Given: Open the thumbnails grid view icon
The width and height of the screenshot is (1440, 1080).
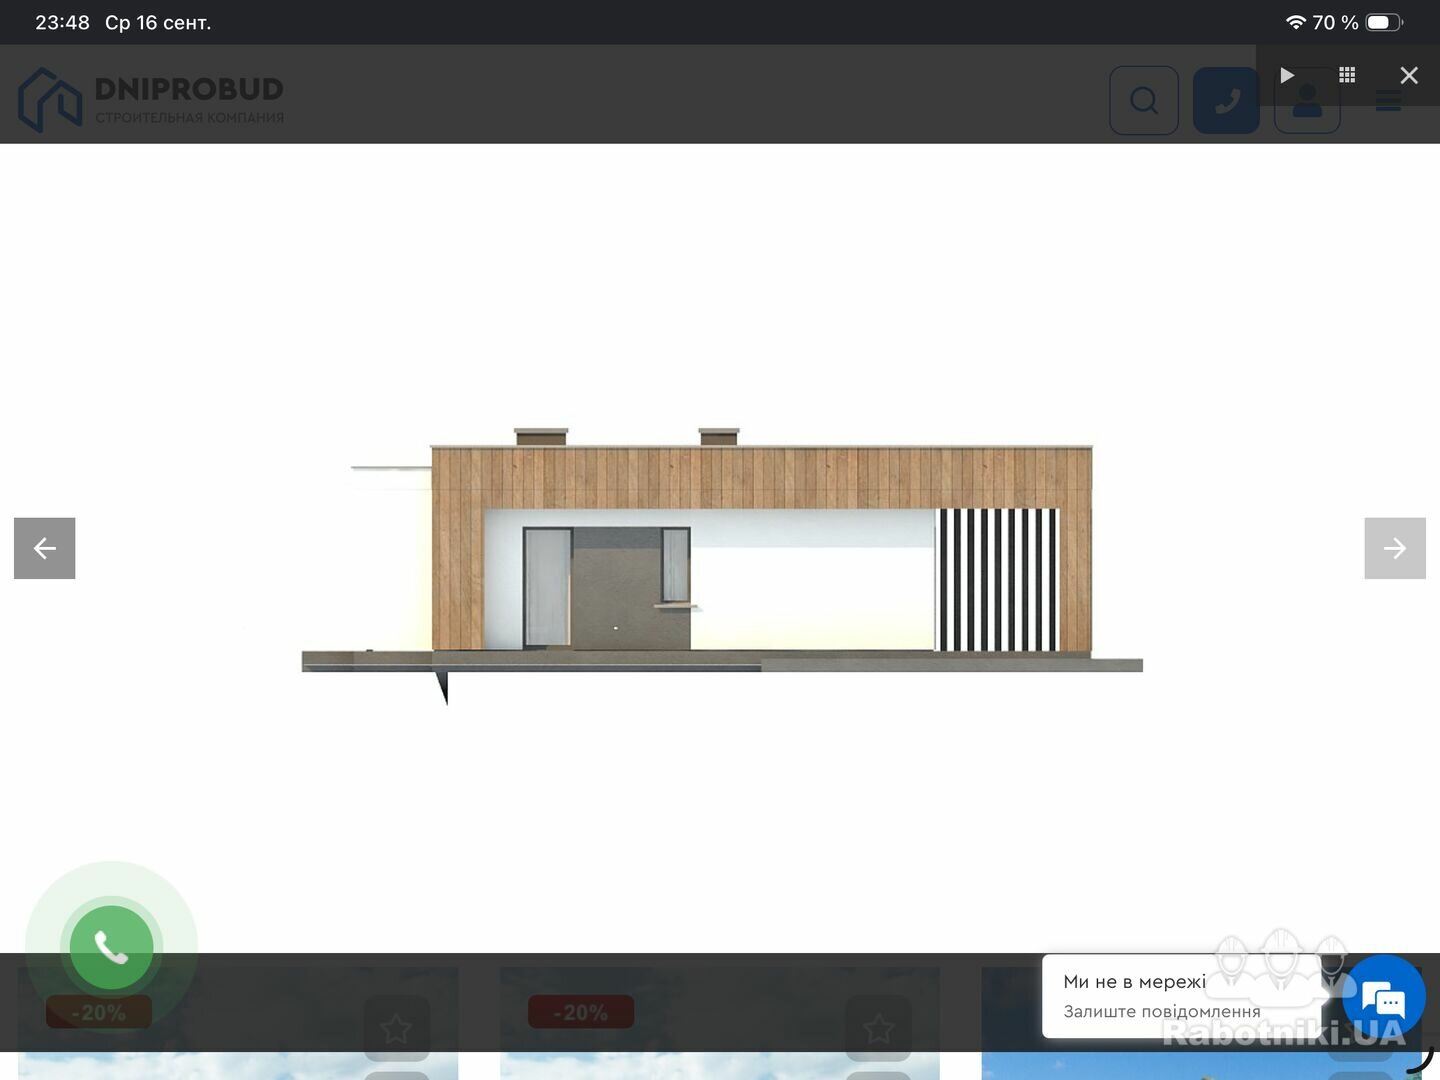Looking at the screenshot, I should [x=1347, y=75].
